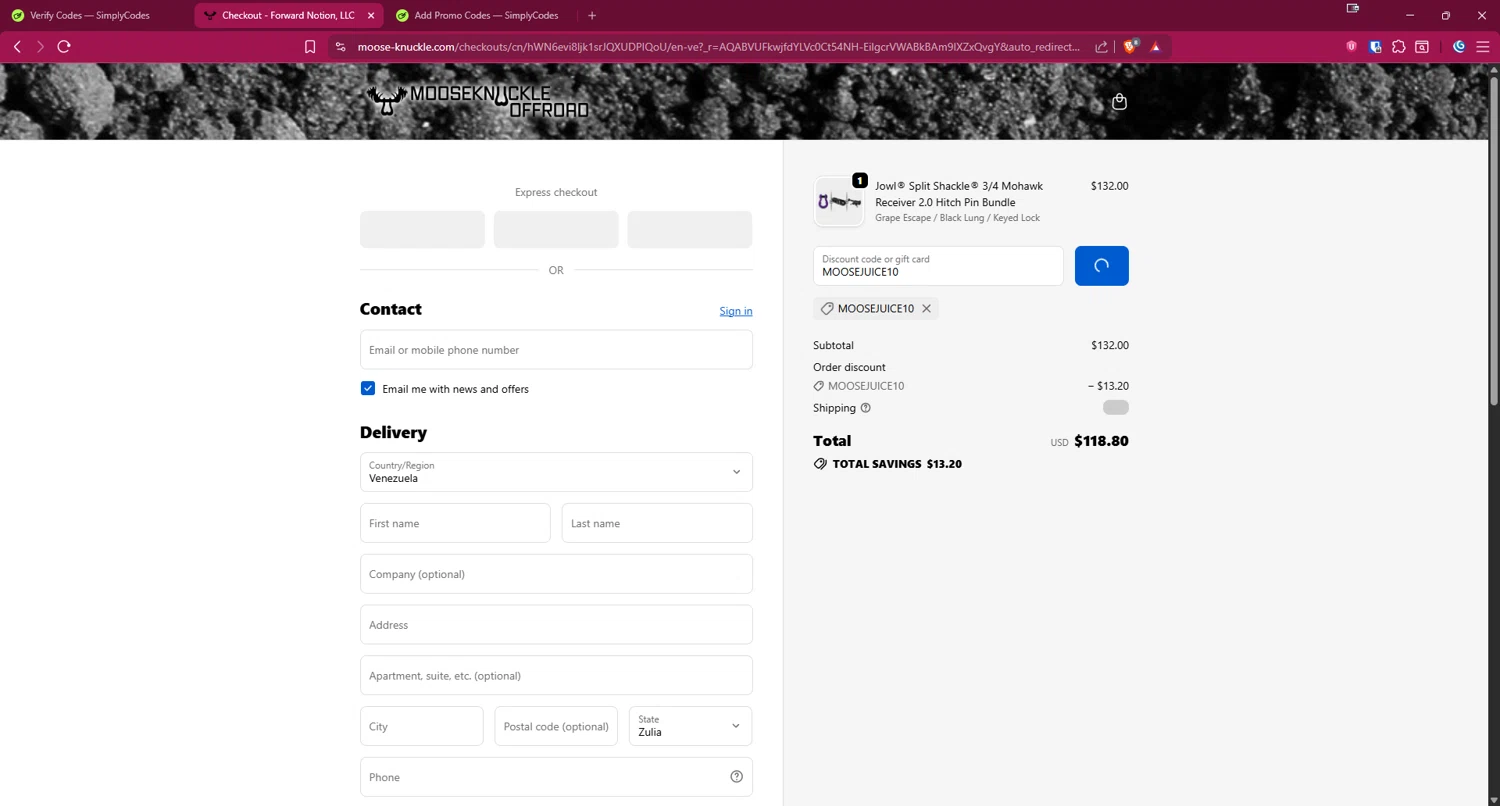The height and width of the screenshot is (806, 1500).
Task: Open the browser hamburger menu
Action: pyautogui.click(x=1483, y=47)
